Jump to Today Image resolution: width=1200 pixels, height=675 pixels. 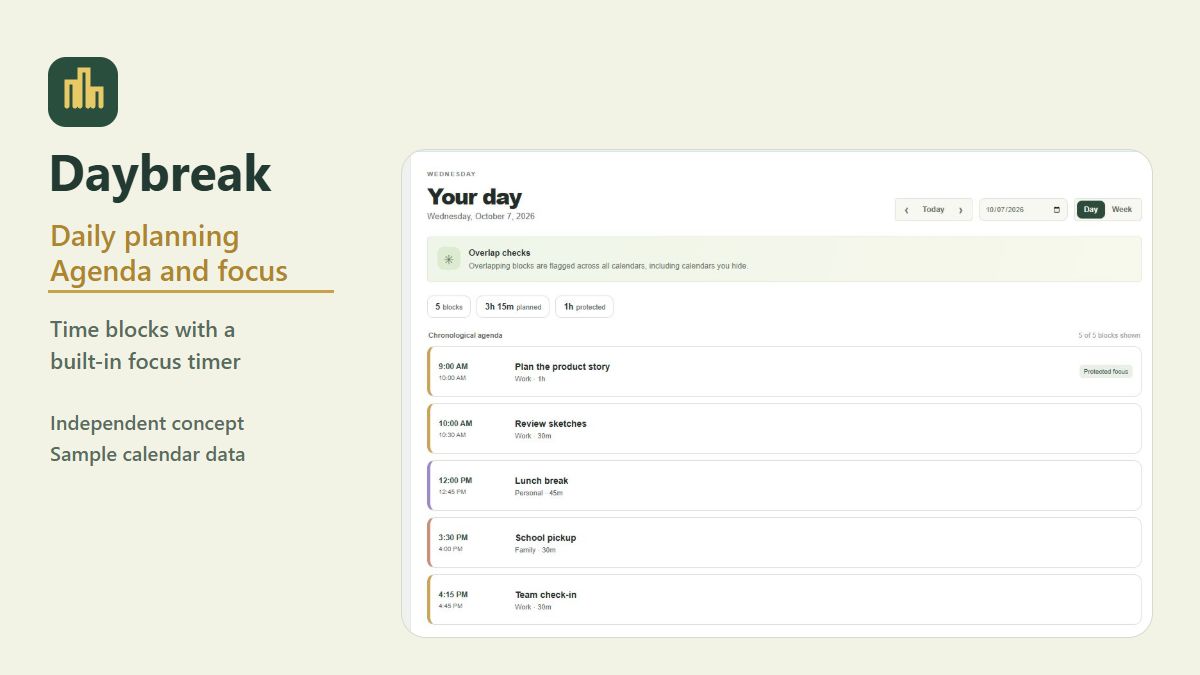click(x=933, y=210)
